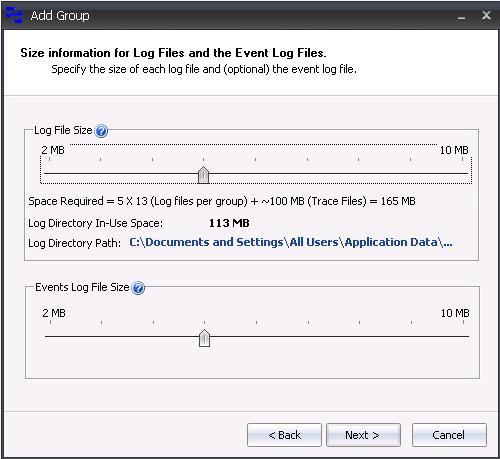The width and height of the screenshot is (500, 459).
Task: Click the Size information heading text
Action: 173,53
